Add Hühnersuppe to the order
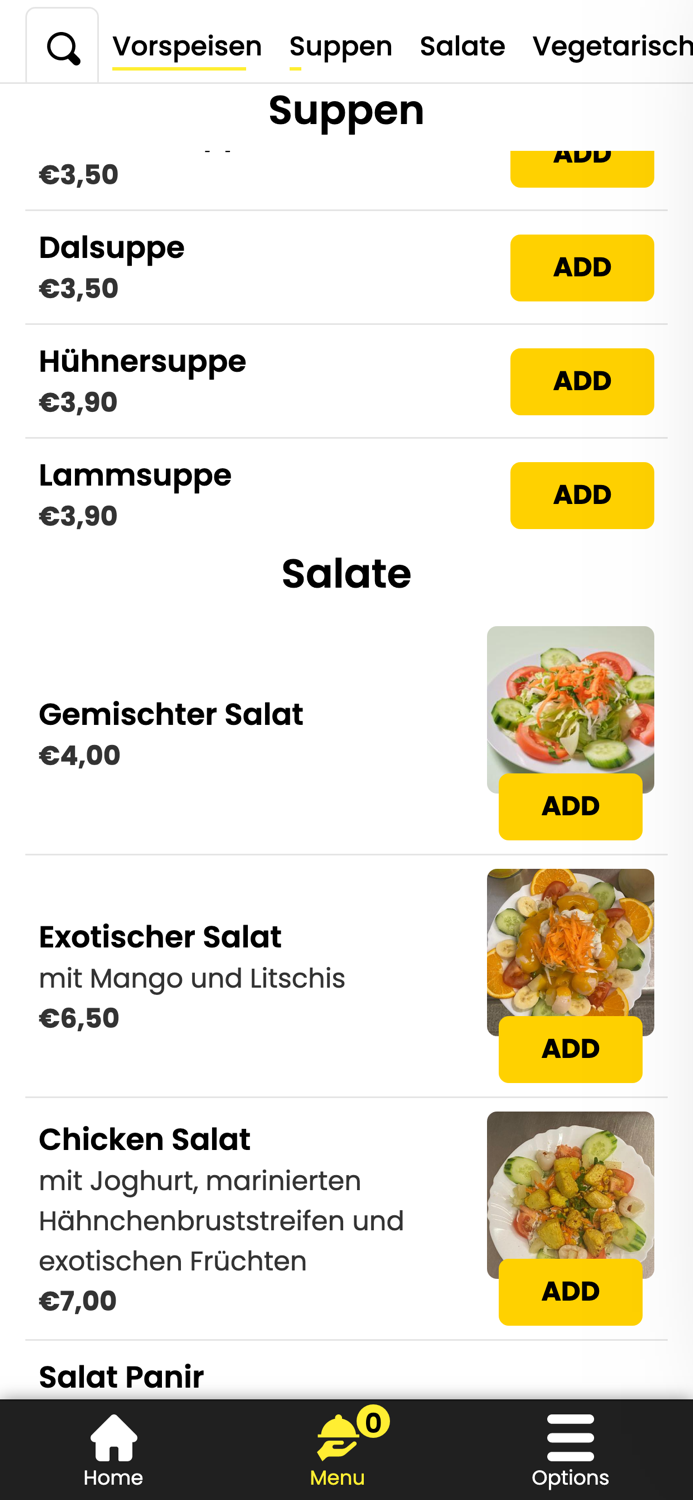Image resolution: width=693 pixels, height=1500 pixels. [582, 381]
